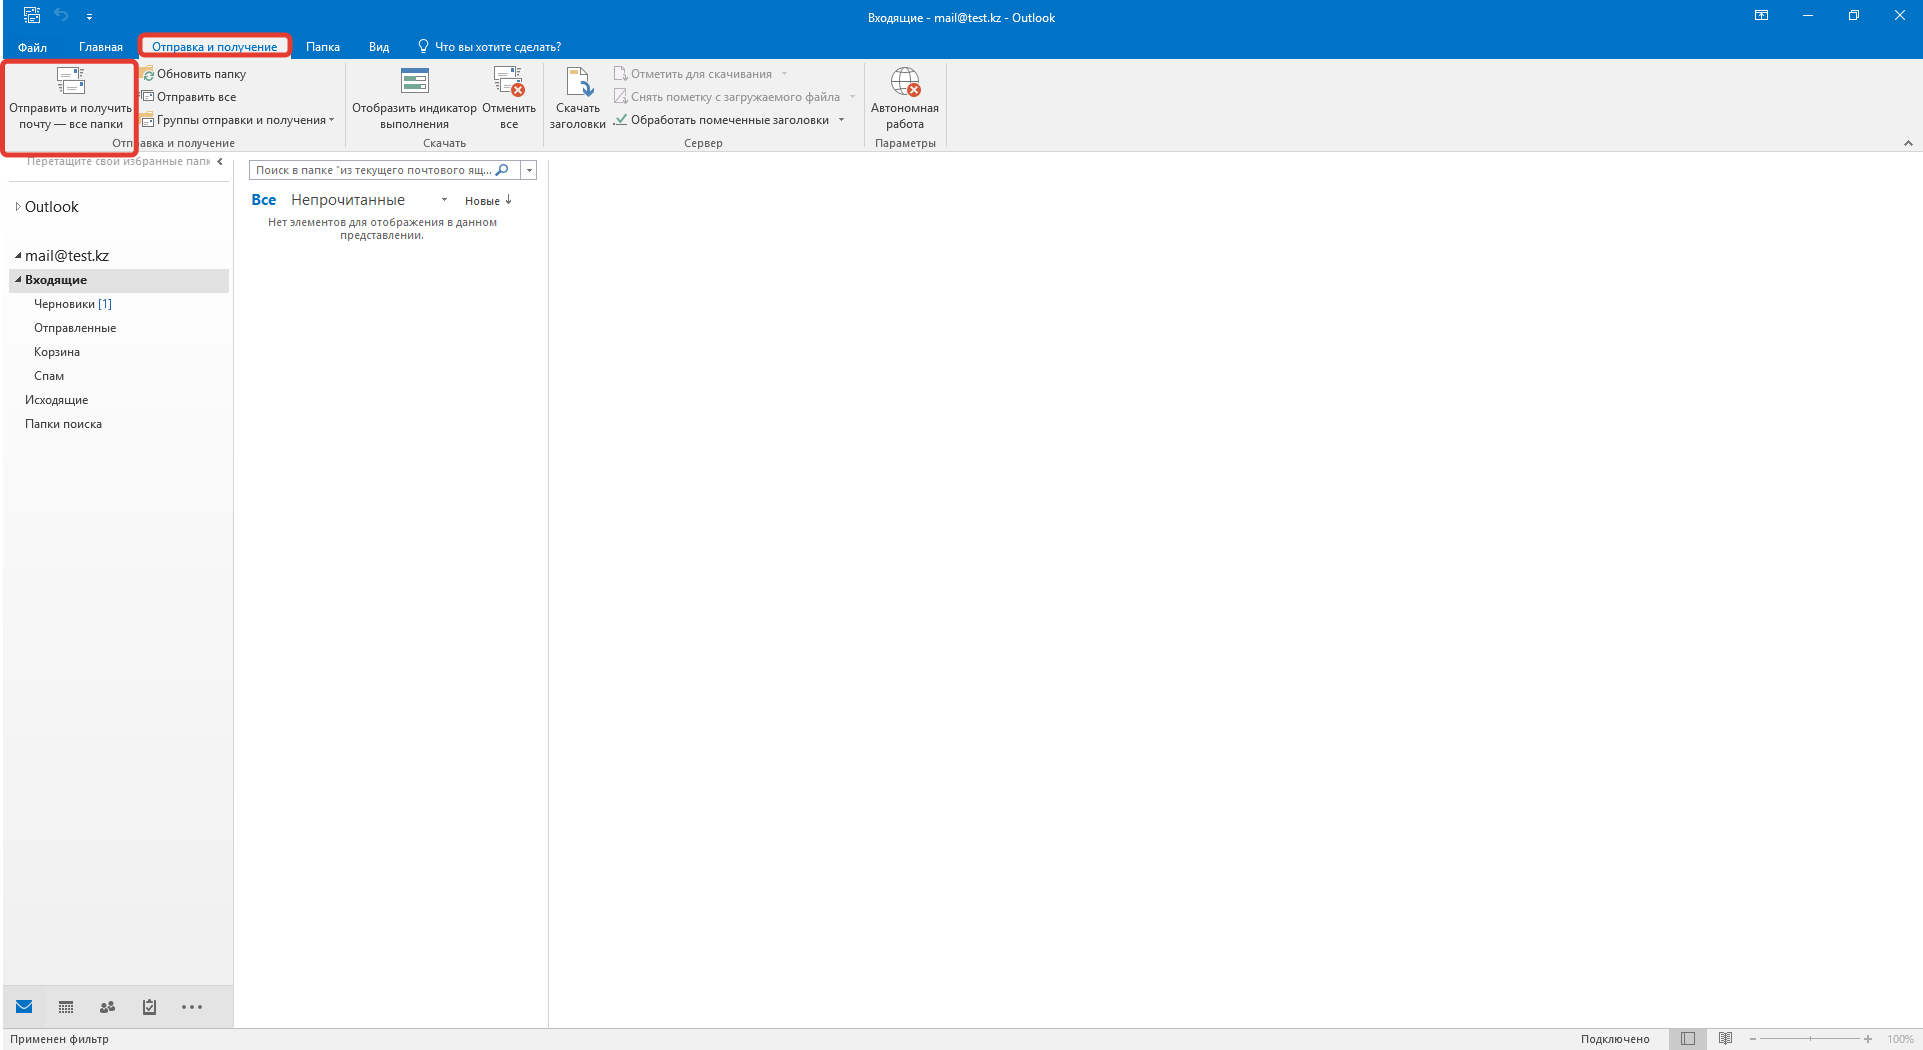Click the undo arrow in title bar
The image size is (1923, 1050).
tap(61, 15)
